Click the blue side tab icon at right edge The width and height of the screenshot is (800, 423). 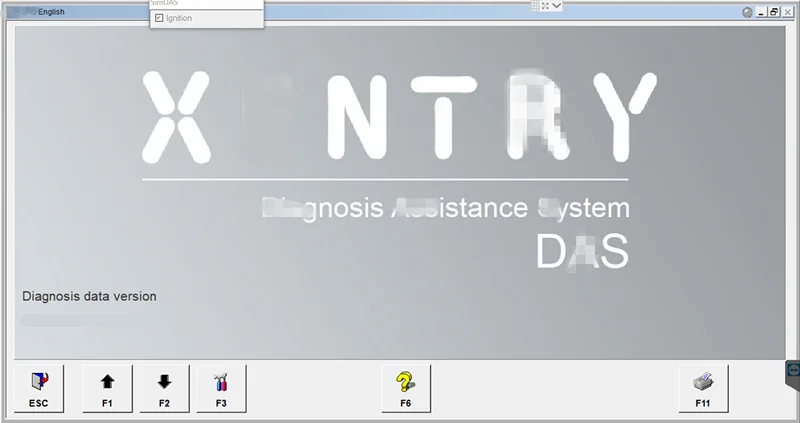(x=793, y=369)
